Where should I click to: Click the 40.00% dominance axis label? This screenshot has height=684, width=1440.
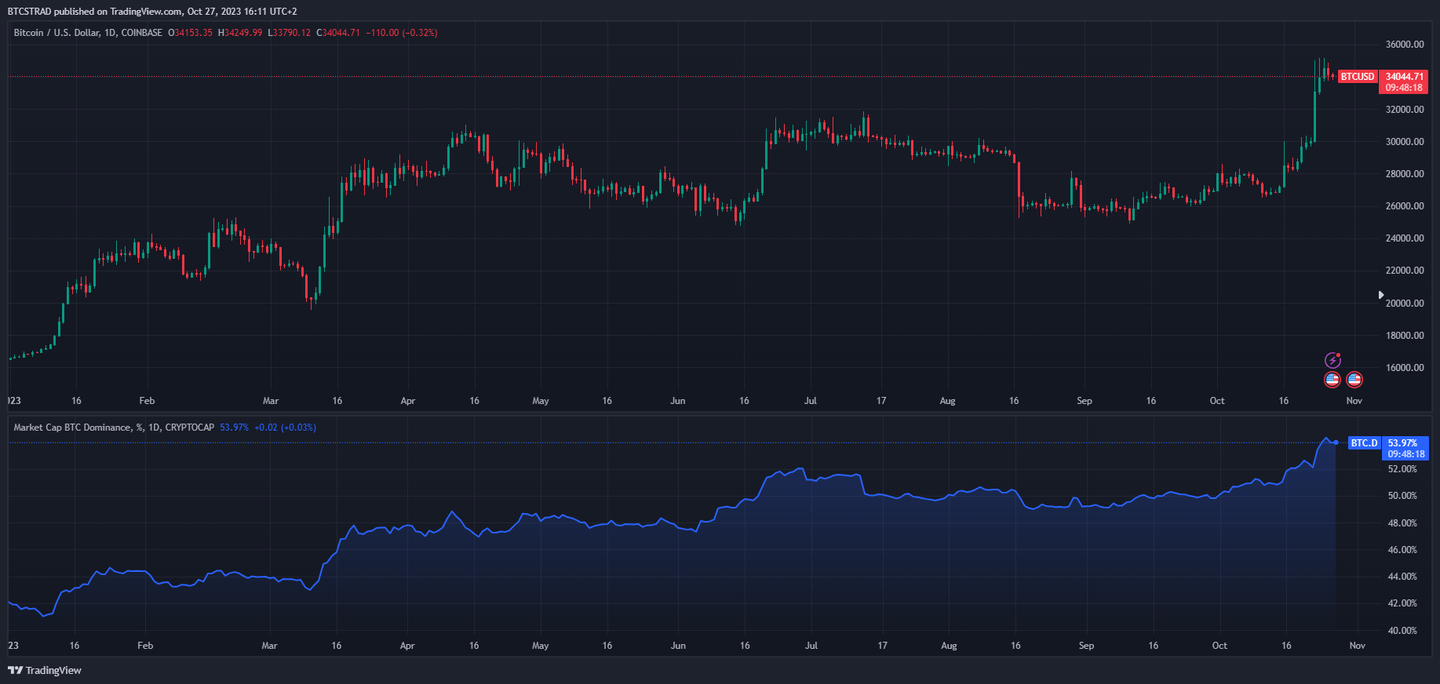click(x=1402, y=630)
